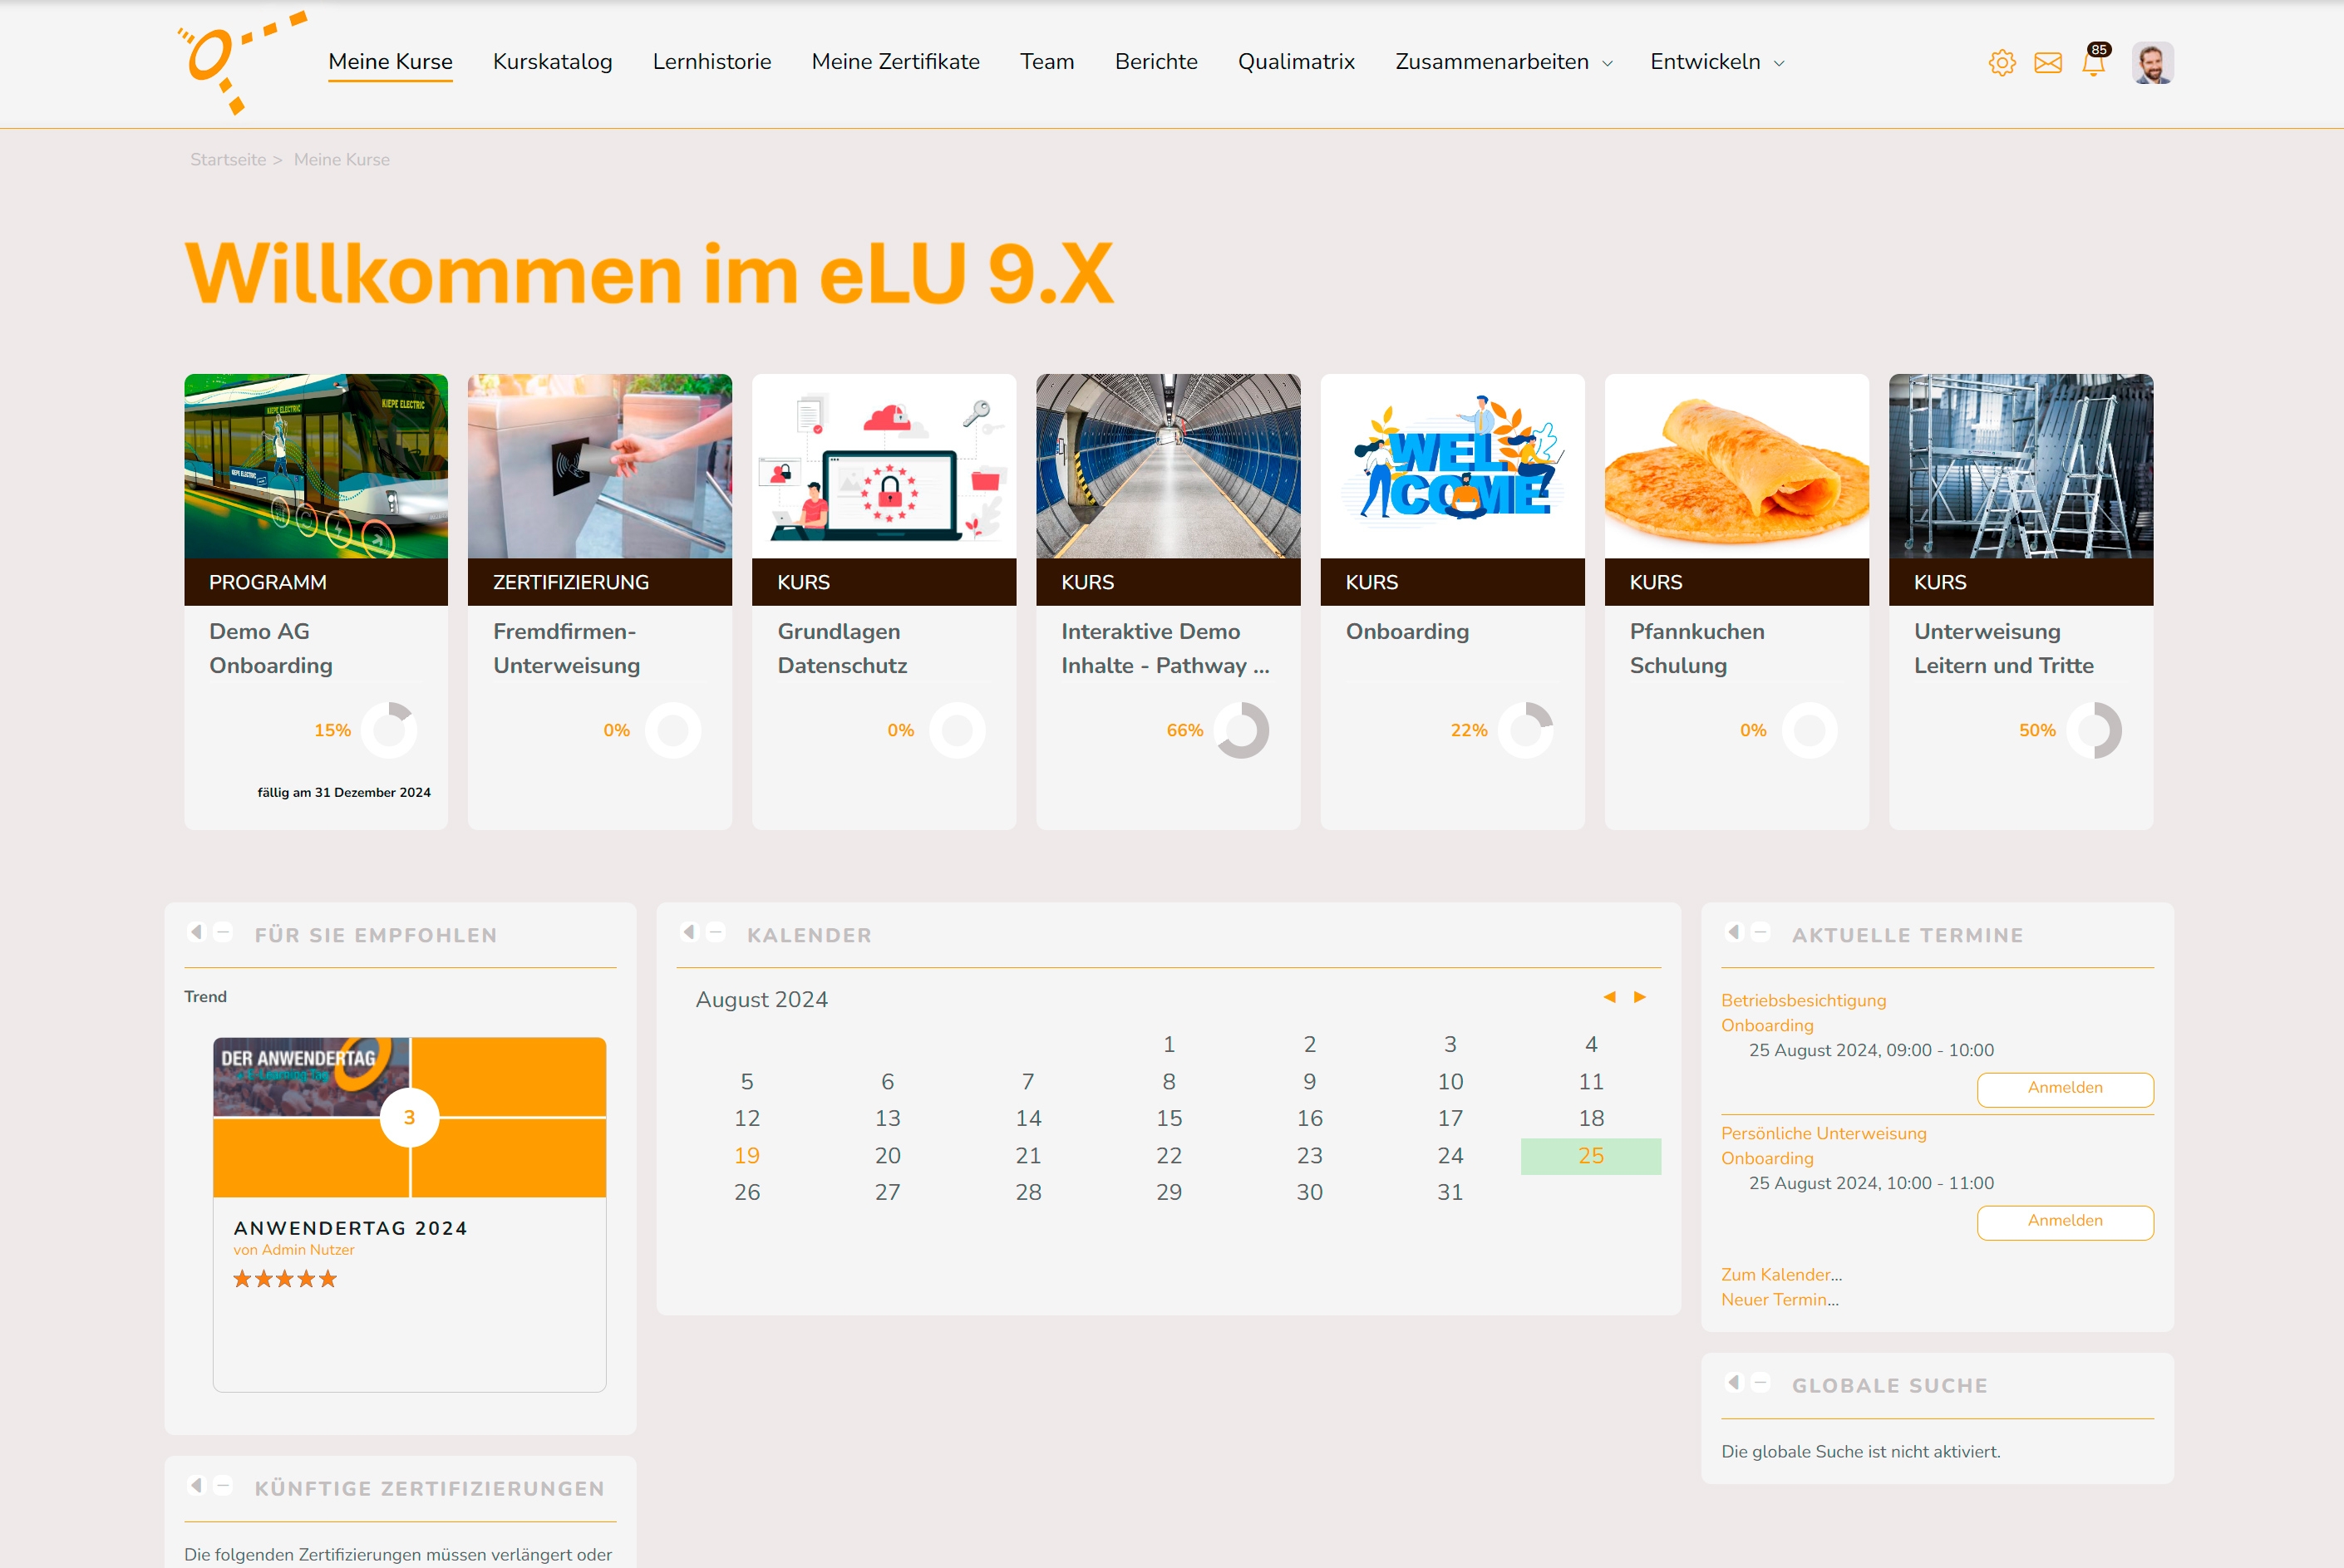Open the Pfannkuchen Schulung course thumbnail
Viewport: 2344px width, 1568px height.
(x=1736, y=466)
